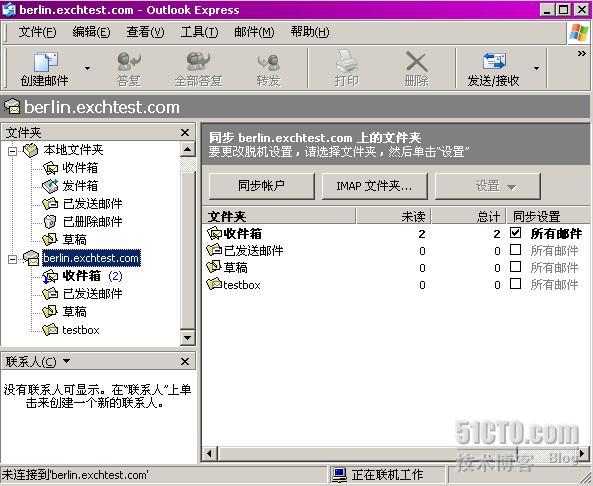Click the IMAP 文件夹... button
The height and width of the screenshot is (486, 593).
[374, 186]
